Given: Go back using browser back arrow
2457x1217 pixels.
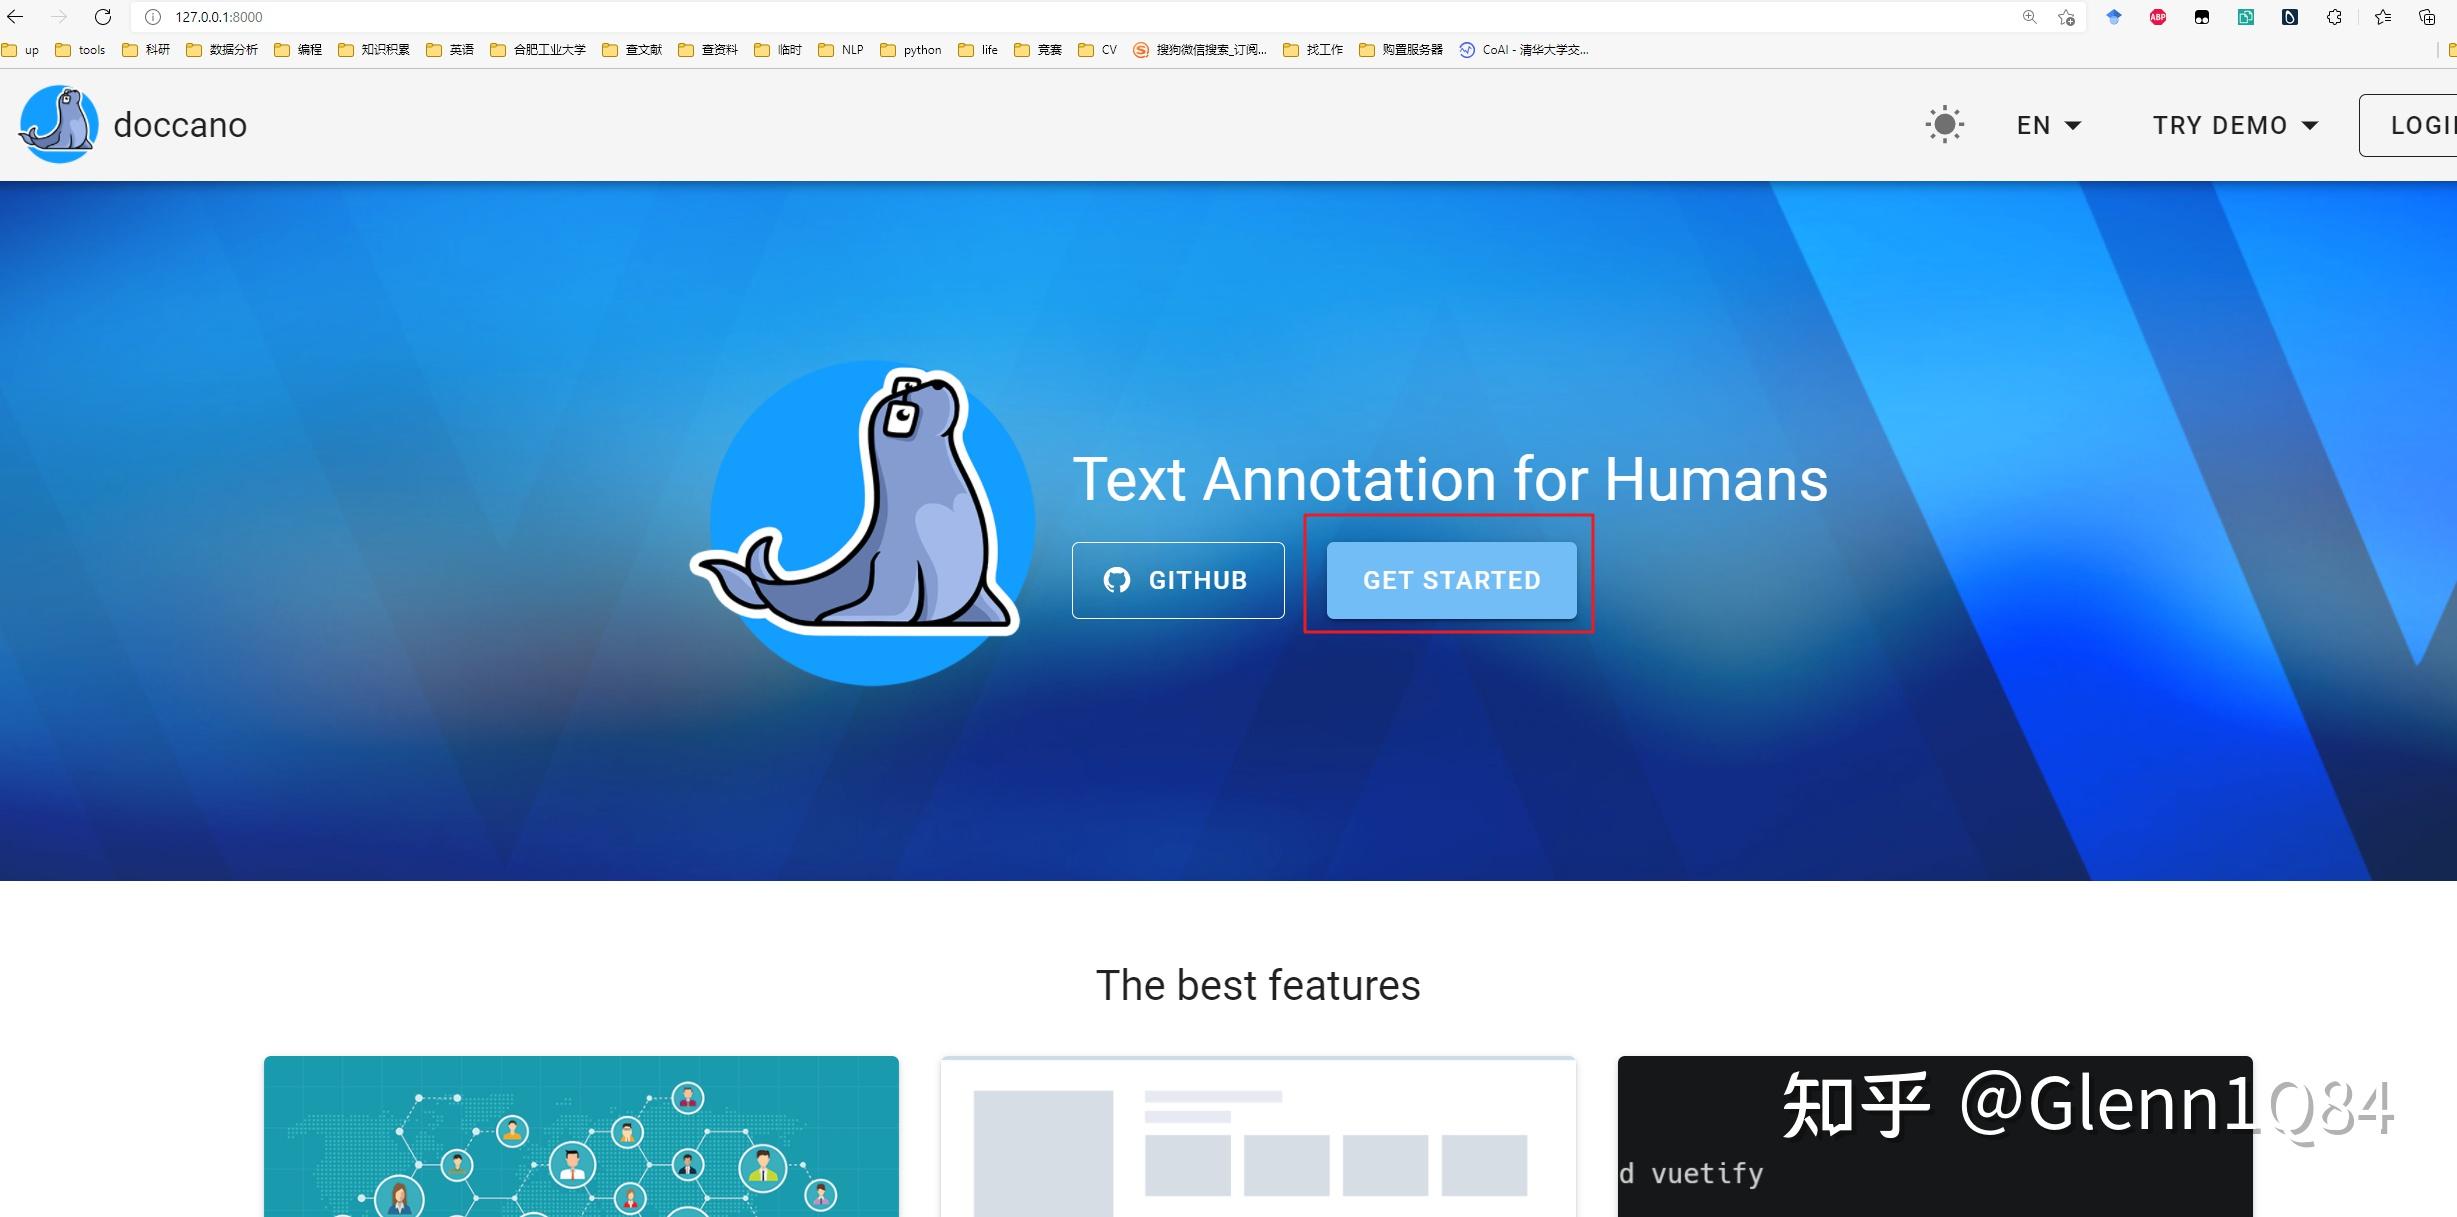Looking at the screenshot, I should tap(15, 17).
